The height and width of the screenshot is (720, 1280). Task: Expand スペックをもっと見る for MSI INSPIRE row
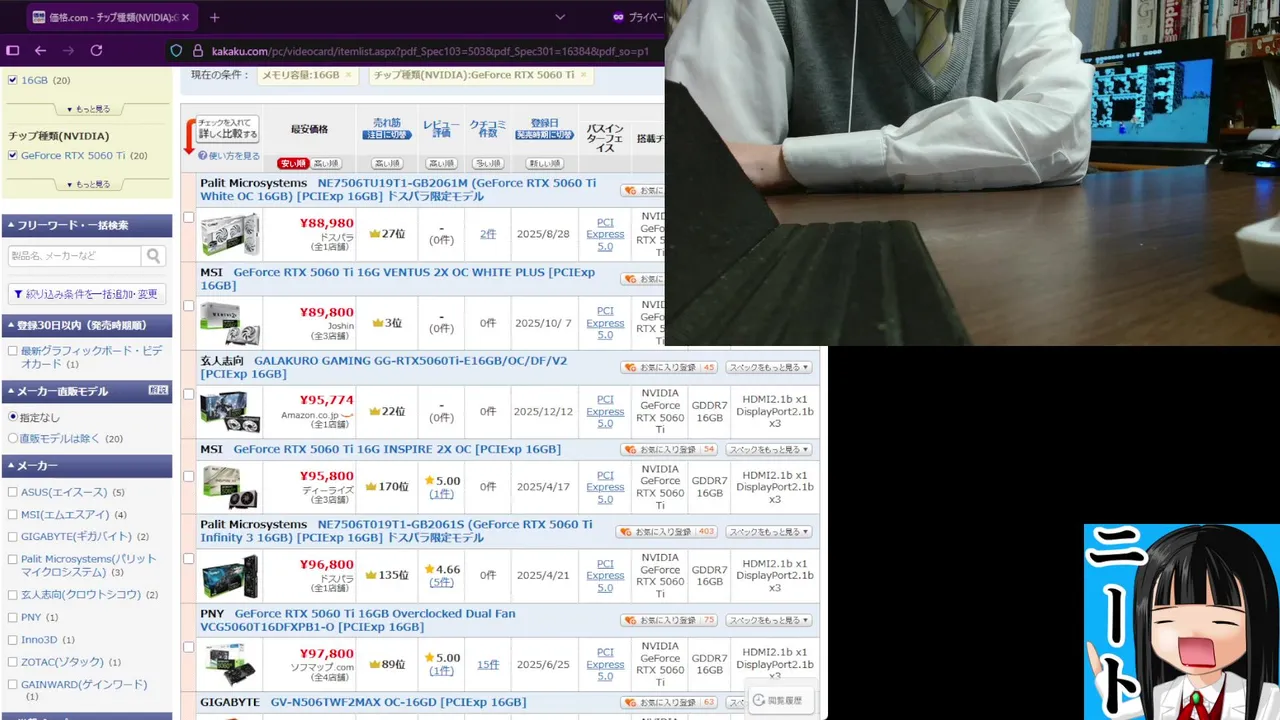tap(768, 449)
